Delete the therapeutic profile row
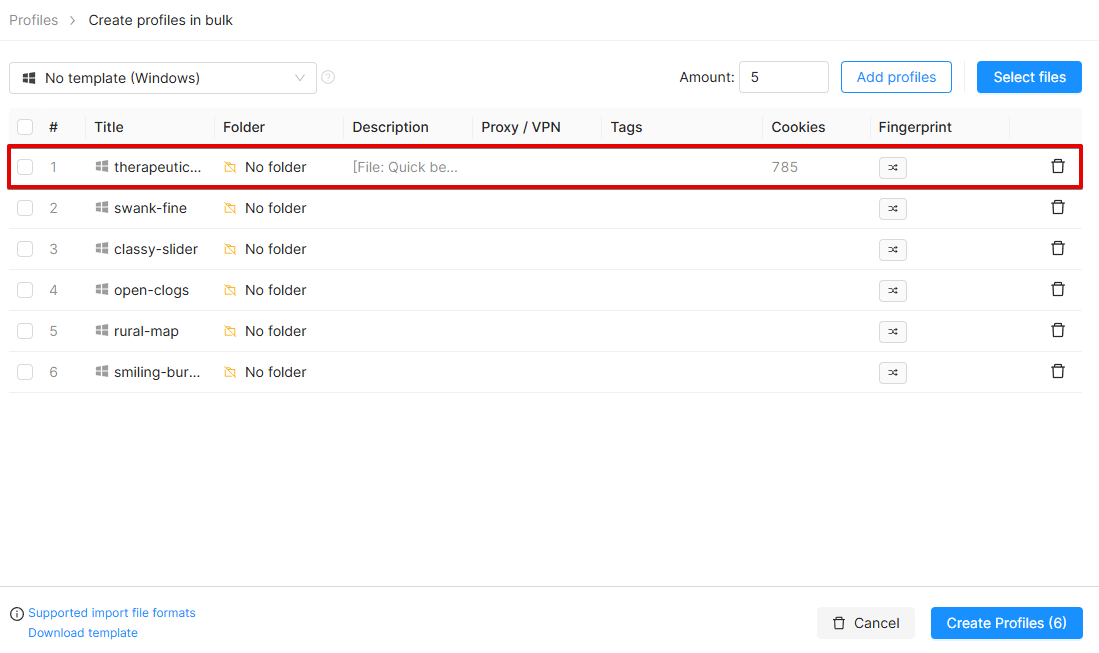The width and height of the screenshot is (1099, 653). pos(1058,167)
